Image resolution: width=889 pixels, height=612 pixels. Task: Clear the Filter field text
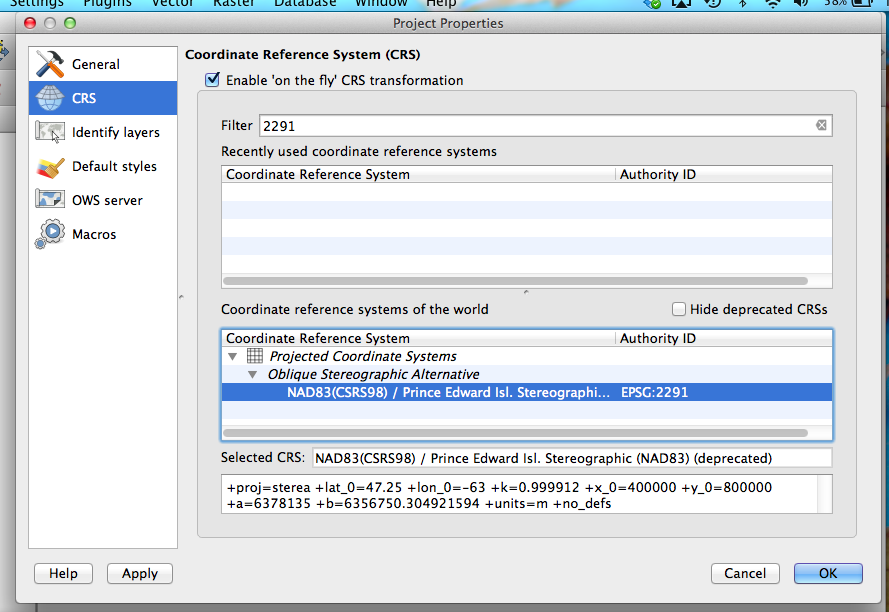(x=821, y=126)
